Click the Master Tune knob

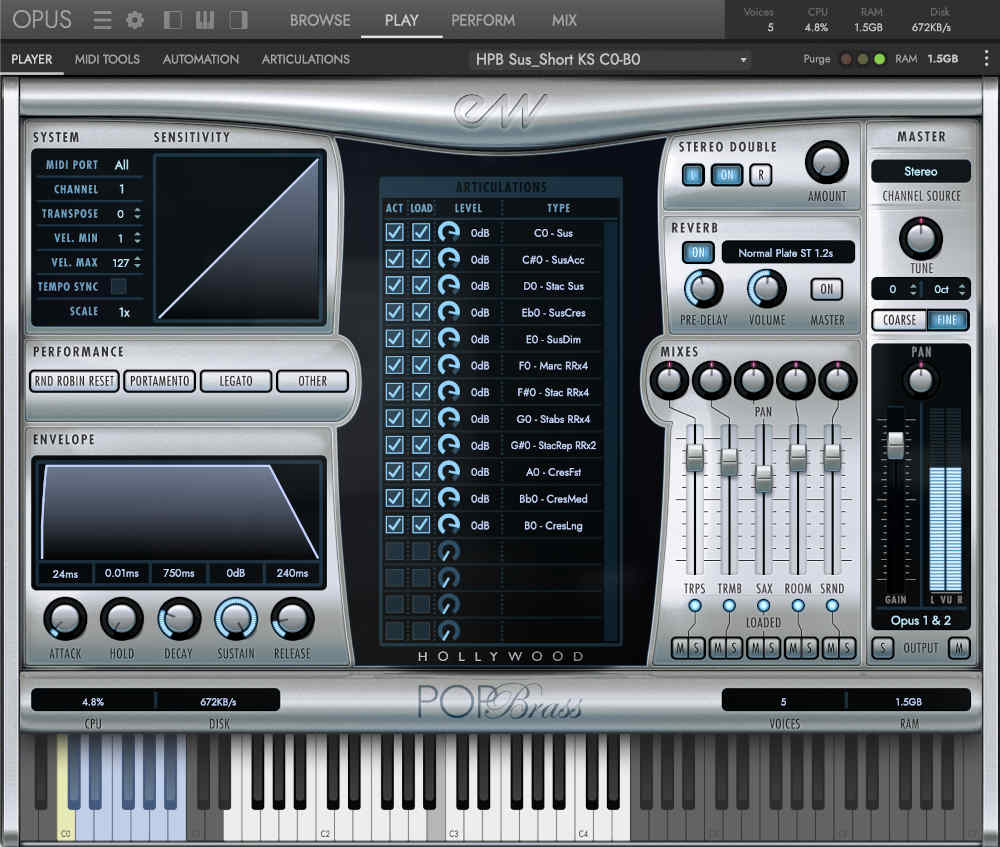pos(920,238)
